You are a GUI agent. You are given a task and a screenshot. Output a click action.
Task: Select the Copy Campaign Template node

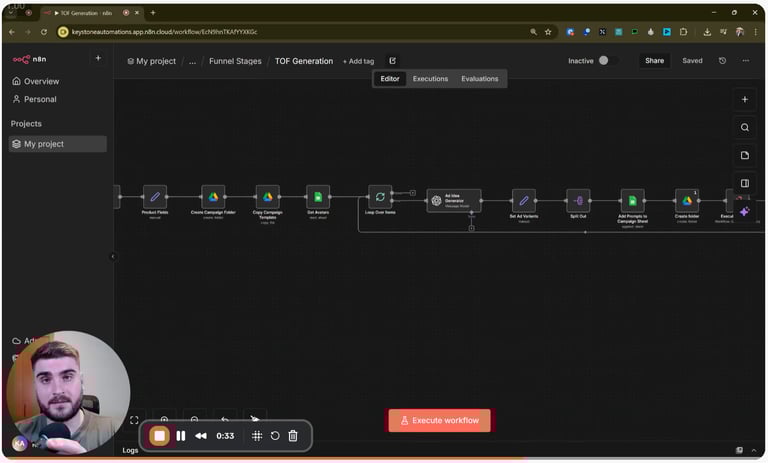click(x=267, y=197)
